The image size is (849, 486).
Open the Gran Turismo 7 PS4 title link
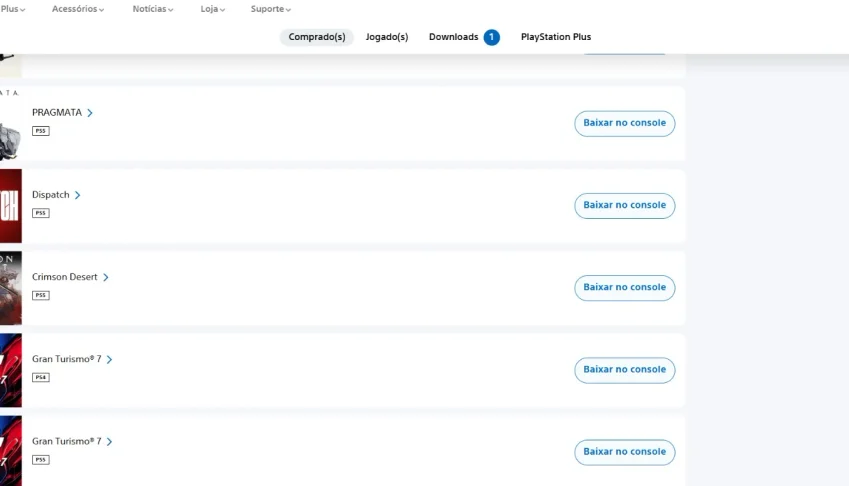point(67,359)
